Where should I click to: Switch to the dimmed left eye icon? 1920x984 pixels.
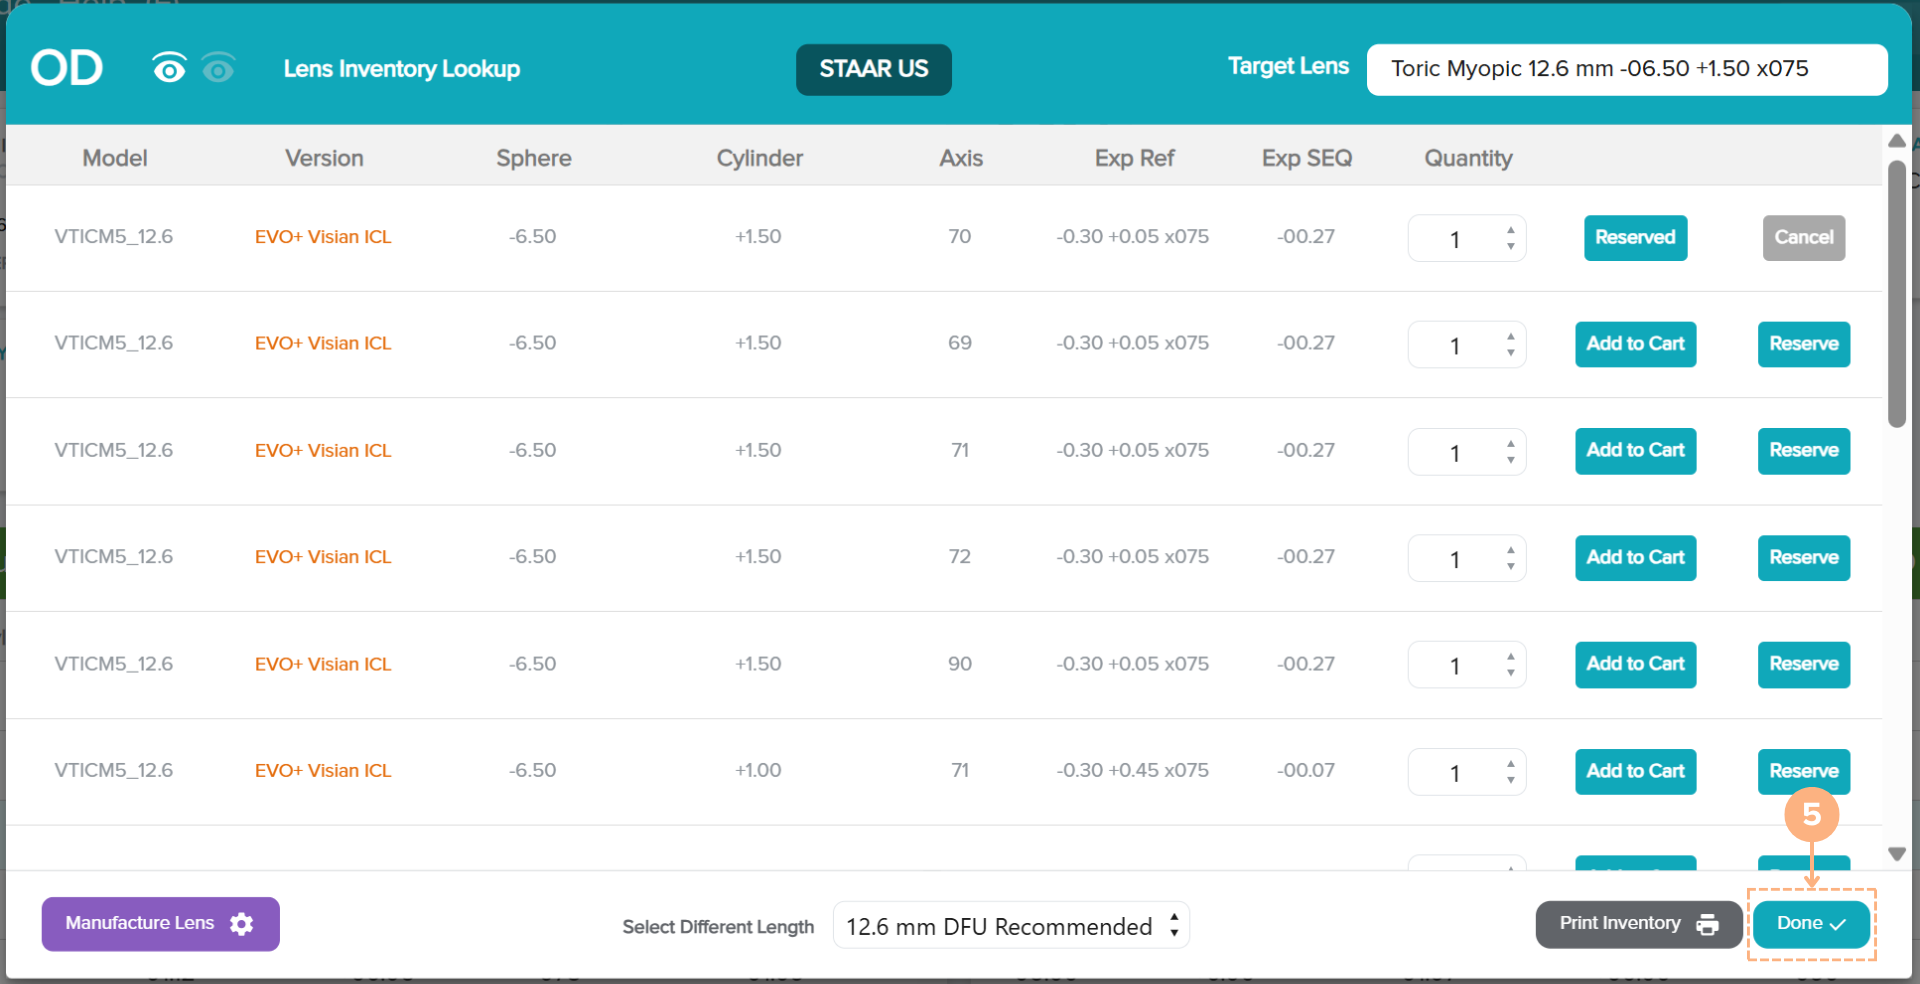(218, 68)
